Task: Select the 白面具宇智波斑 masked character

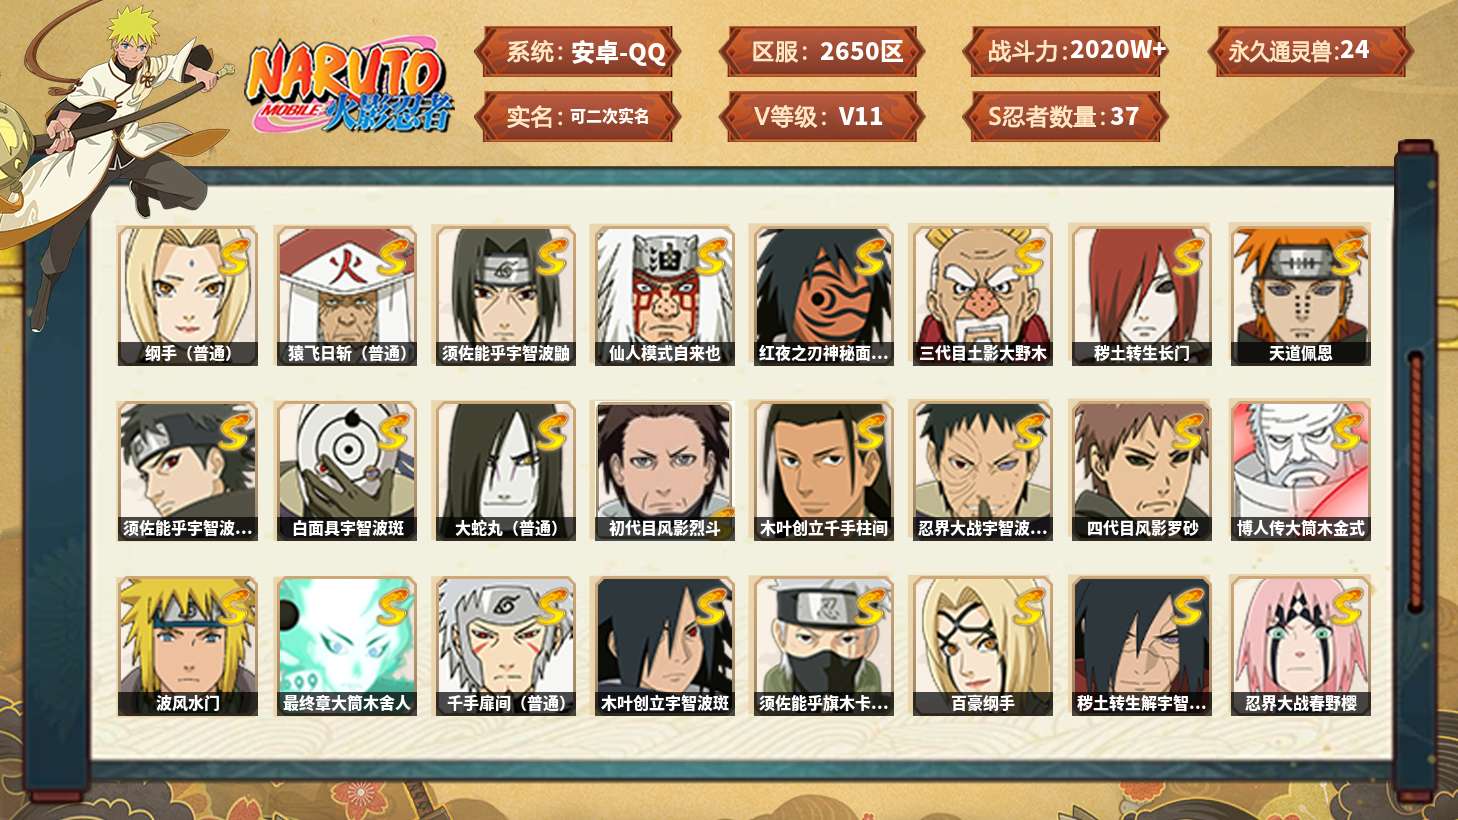Action: (x=346, y=471)
